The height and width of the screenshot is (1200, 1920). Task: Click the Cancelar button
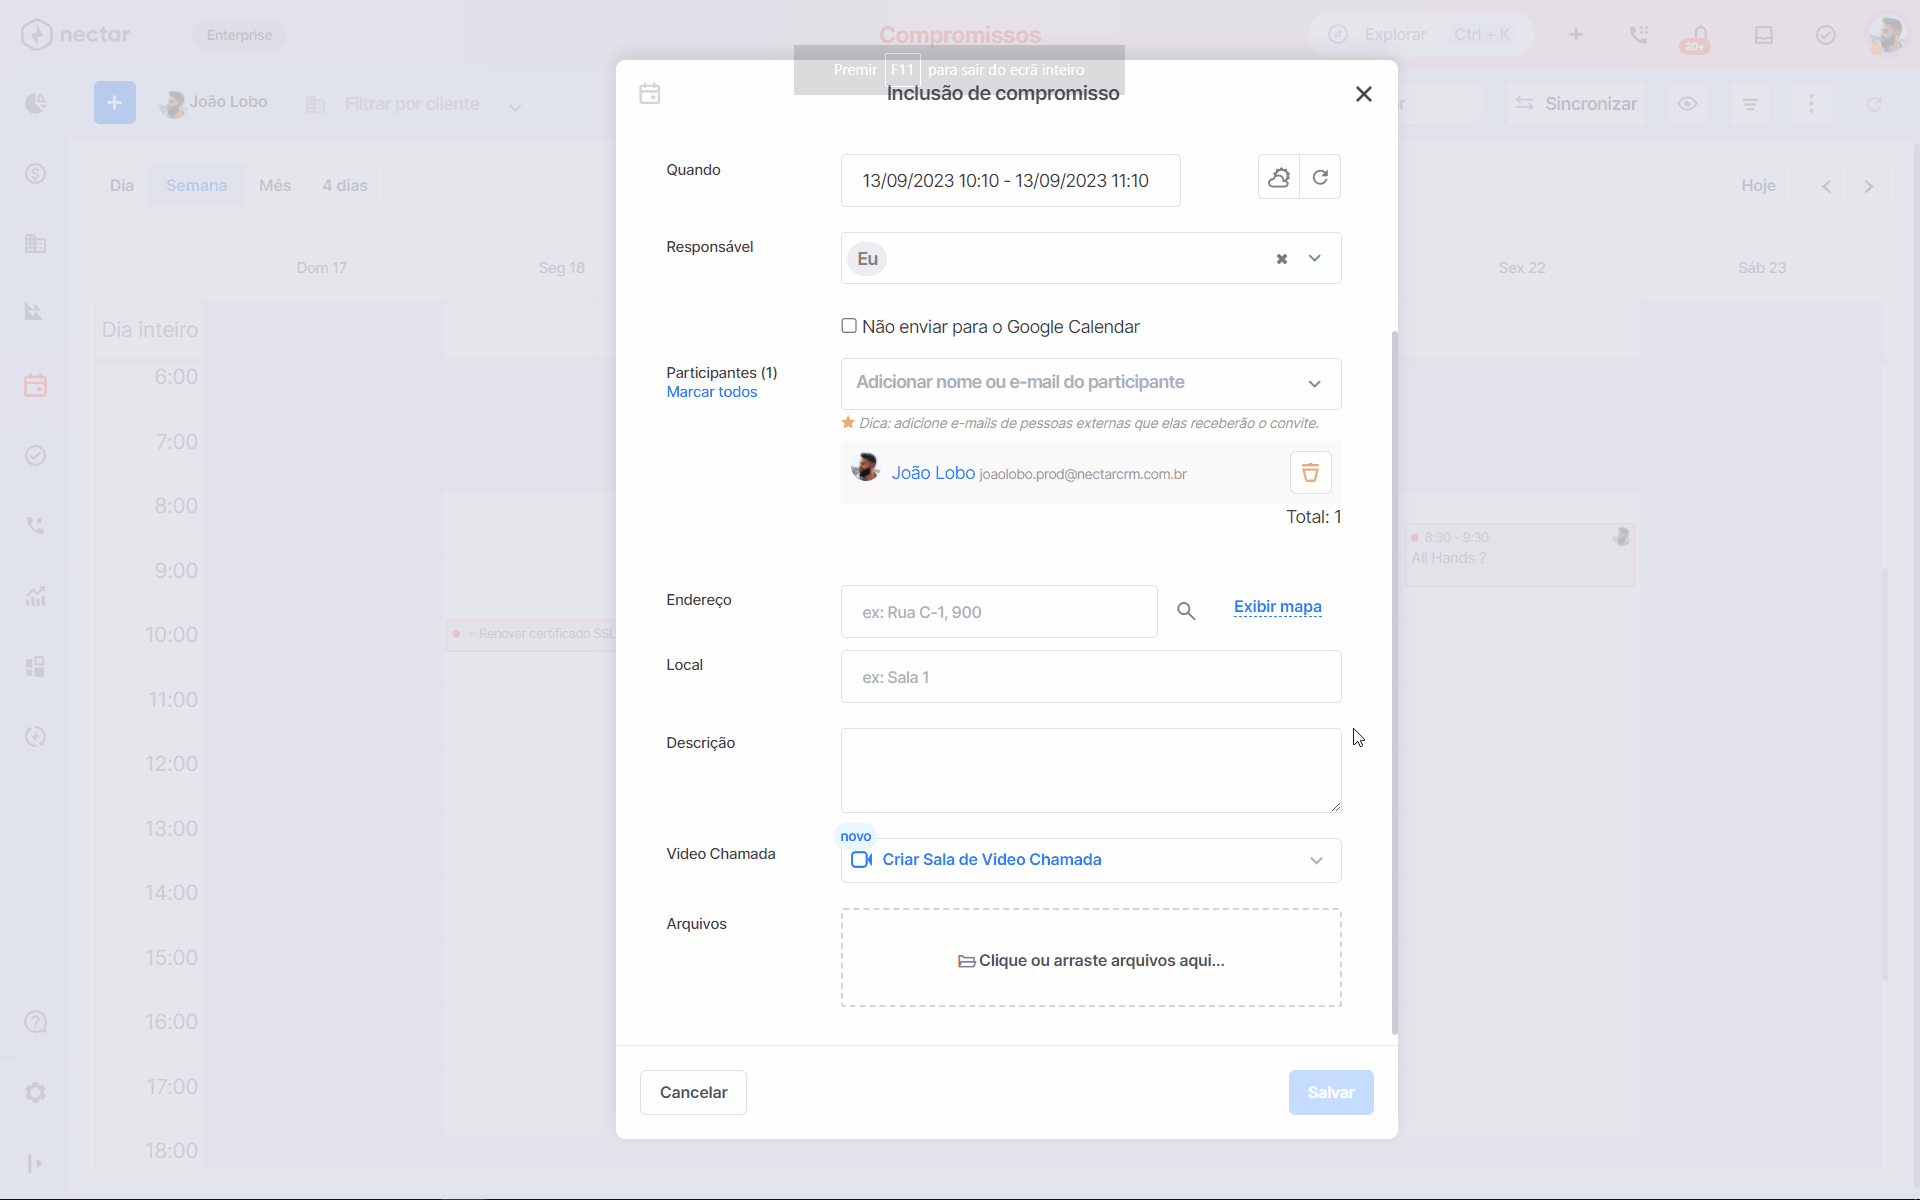(x=693, y=1093)
